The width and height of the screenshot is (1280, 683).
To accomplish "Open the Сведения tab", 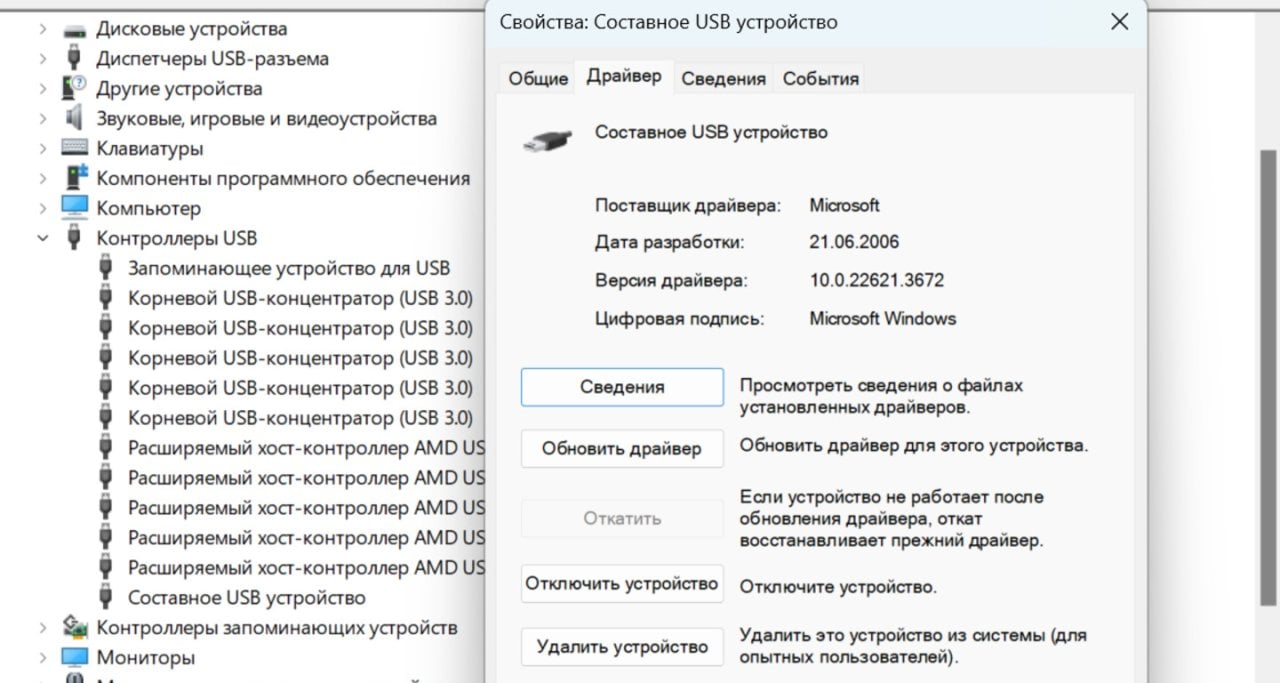I will (x=723, y=79).
